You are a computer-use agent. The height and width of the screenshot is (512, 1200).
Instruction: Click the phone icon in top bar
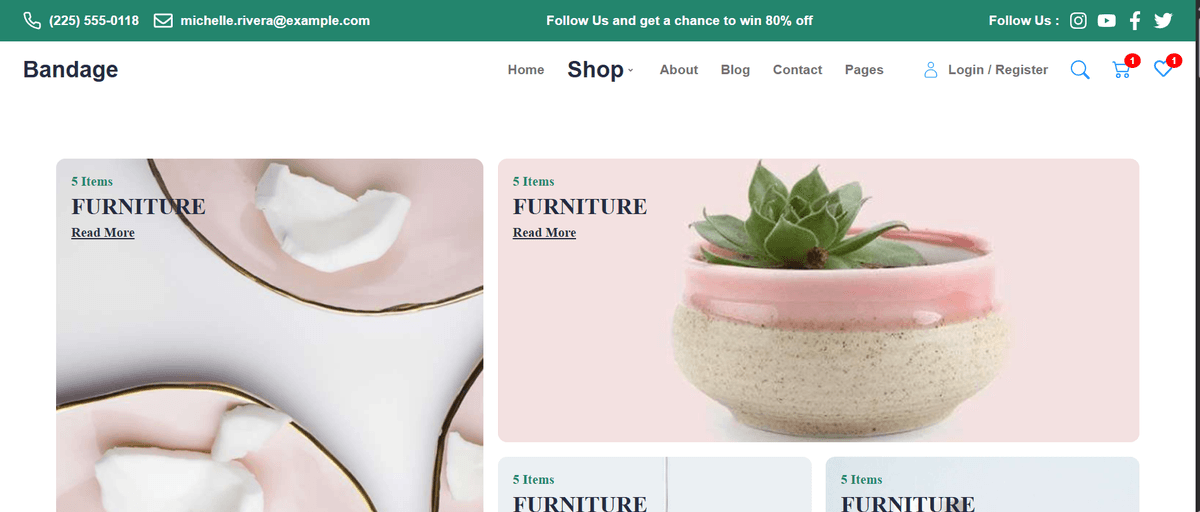pyautogui.click(x=32, y=21)
